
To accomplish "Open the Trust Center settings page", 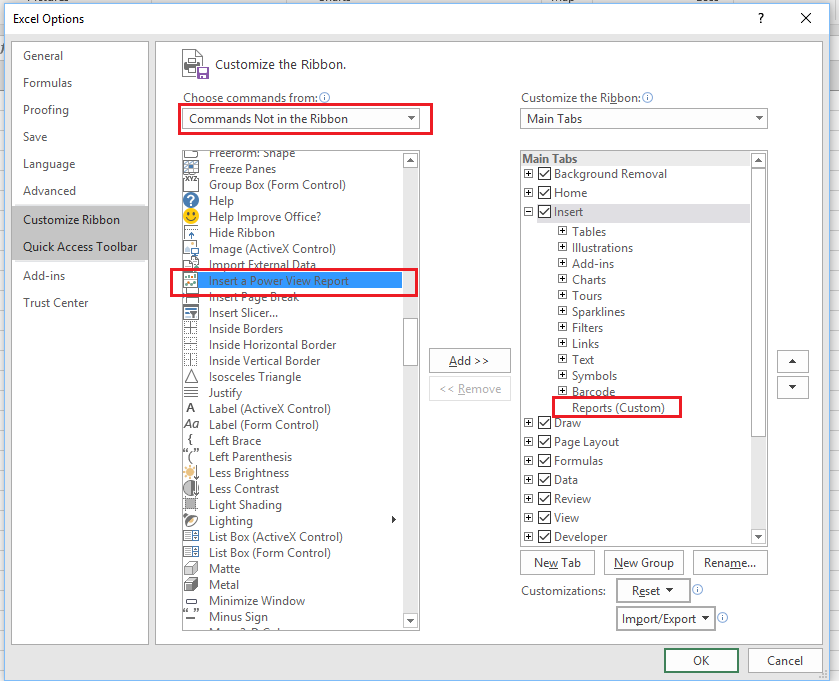I will 55,302.
